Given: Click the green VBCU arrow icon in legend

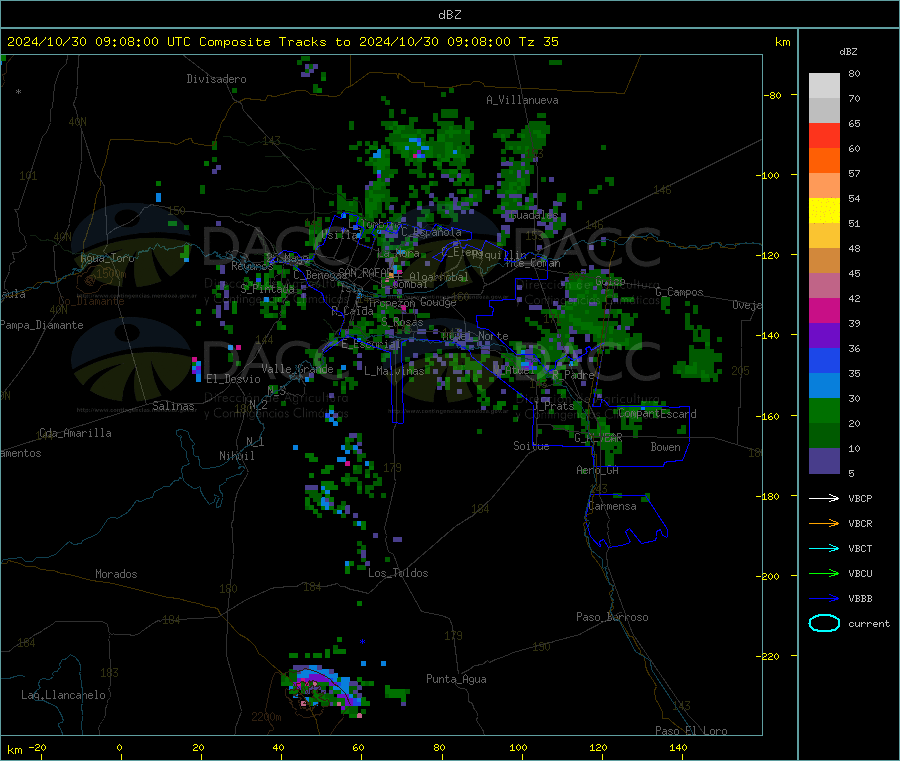Looking at the screenshot, I should pyautogui.click(x=824, y=573).
